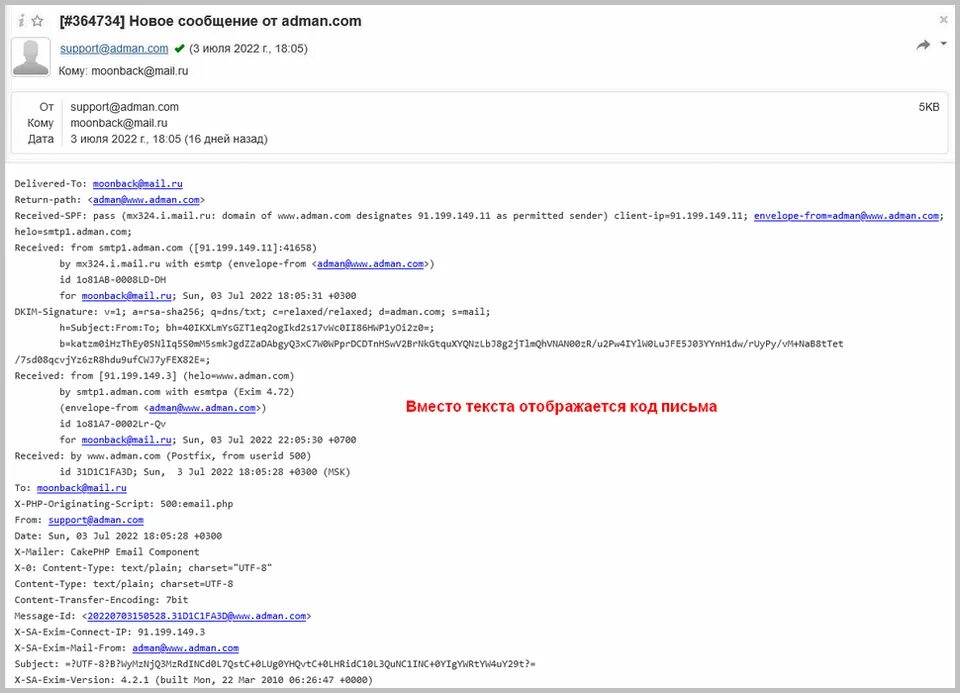Click the sender avatar picture
The image size is (960, 693).
tap(31, 57)
